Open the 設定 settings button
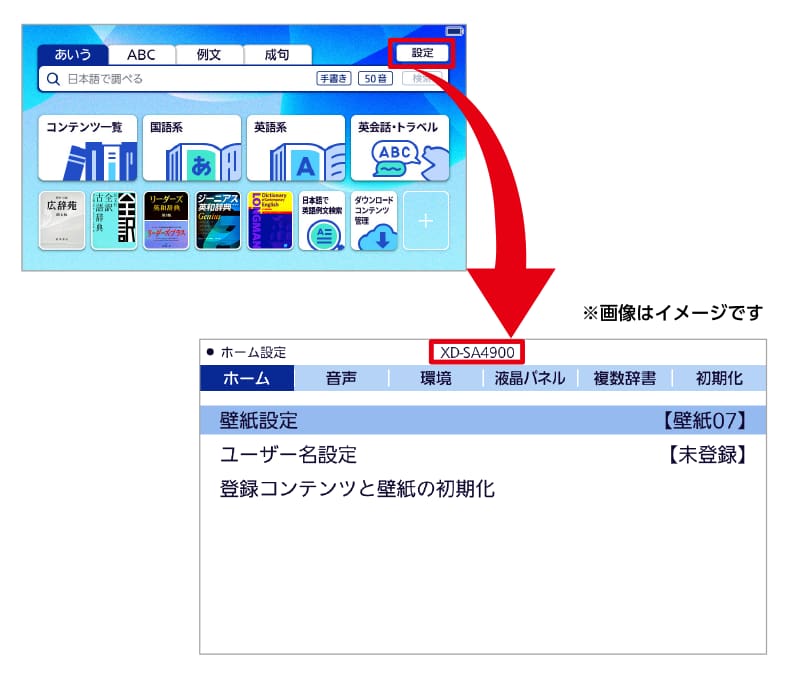This screenshot has width=790, height=677. (422, 53)
